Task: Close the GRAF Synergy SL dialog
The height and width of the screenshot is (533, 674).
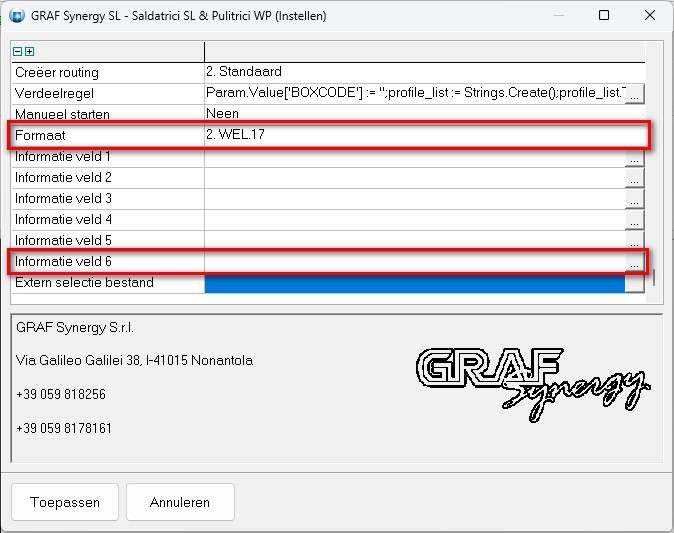Action: click(x=650, y=15)
